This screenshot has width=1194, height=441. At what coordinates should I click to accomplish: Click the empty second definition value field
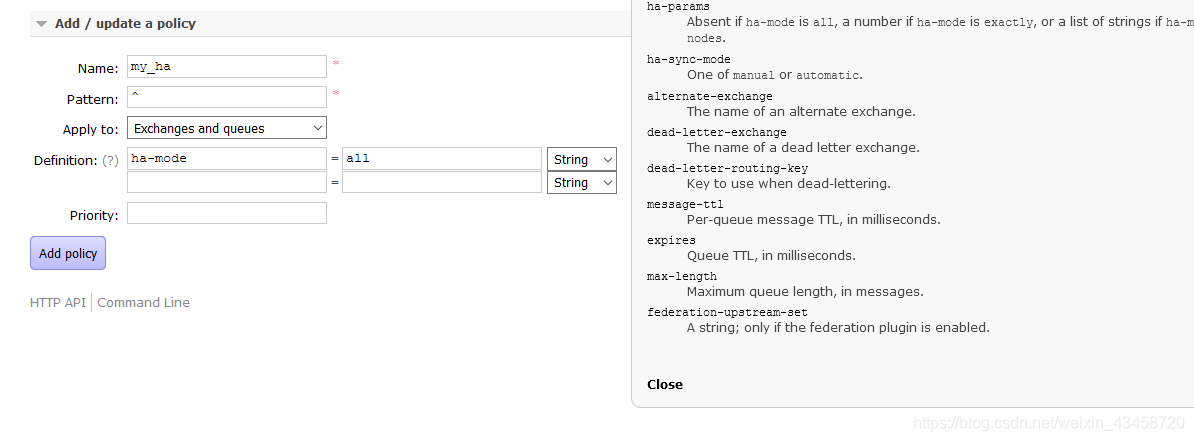[x=441, y=183]
